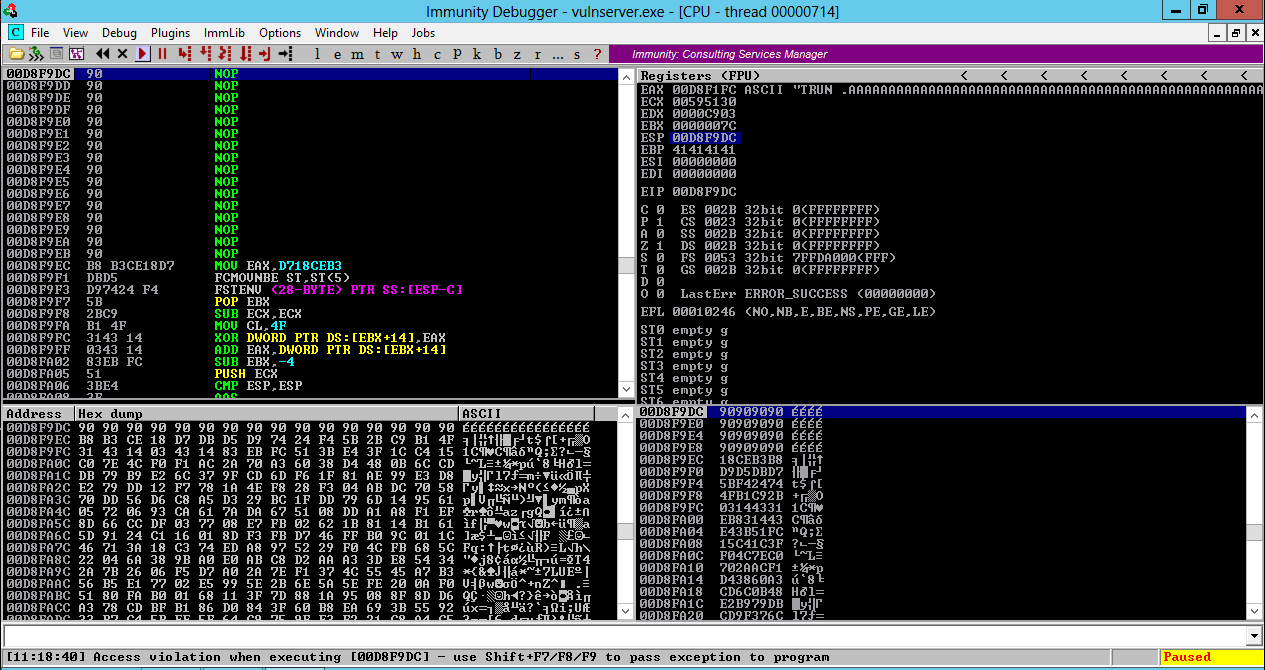The width and height of the screenshot is (1265, 670).
Task: Run the program with the play icon
Action: 142,53
